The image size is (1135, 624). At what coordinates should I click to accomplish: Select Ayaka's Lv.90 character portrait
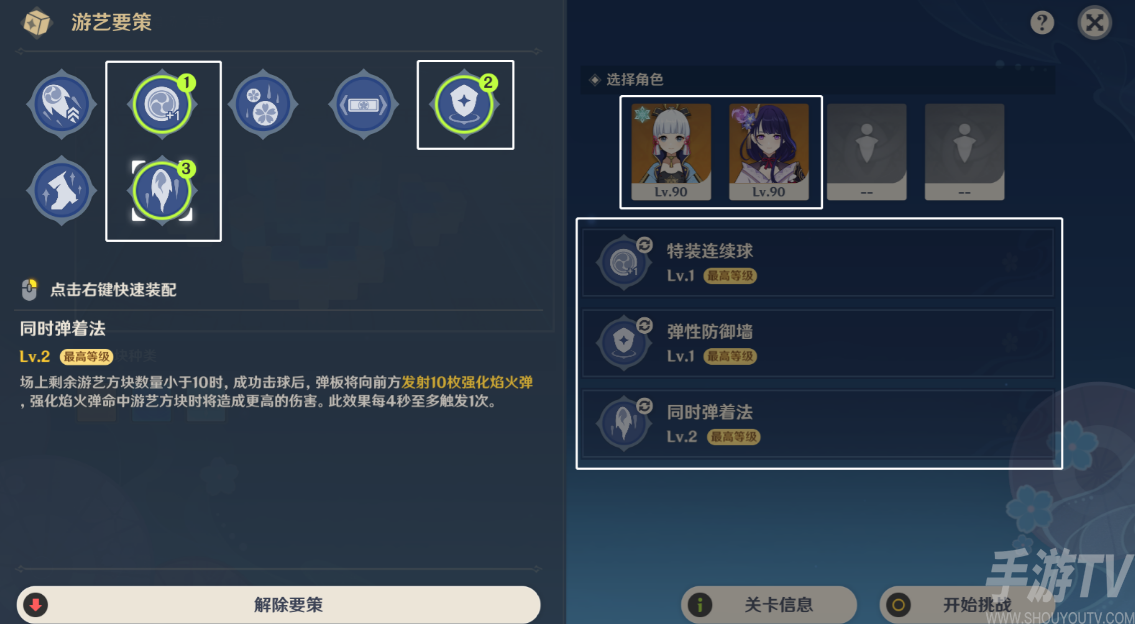[x=671, y=152]
